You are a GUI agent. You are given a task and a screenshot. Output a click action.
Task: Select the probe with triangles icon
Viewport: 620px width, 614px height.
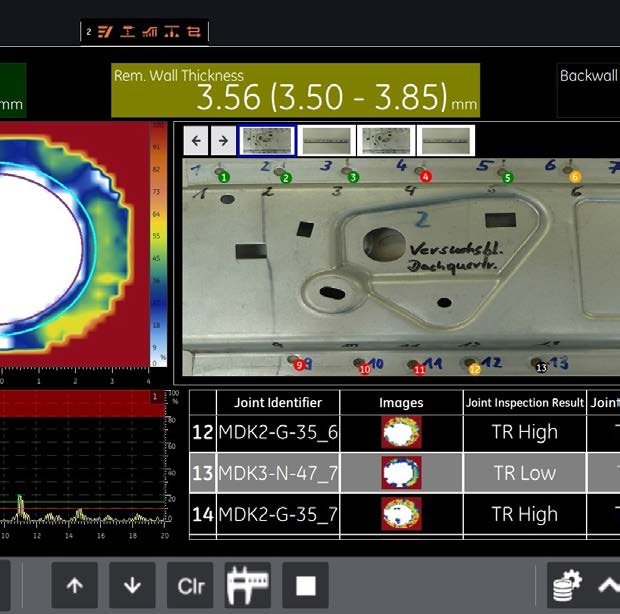[172, 32]
